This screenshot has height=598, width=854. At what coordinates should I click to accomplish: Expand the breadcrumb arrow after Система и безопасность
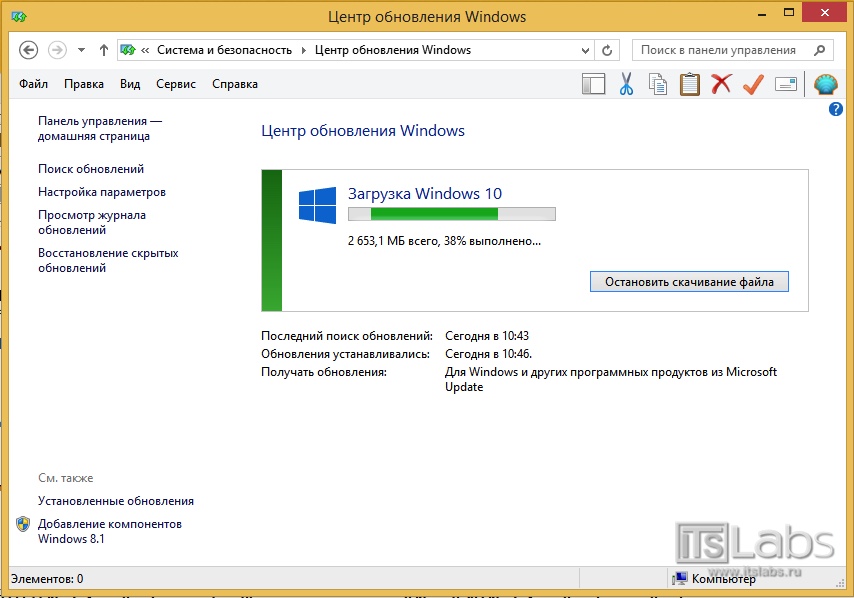pos(303,51)
